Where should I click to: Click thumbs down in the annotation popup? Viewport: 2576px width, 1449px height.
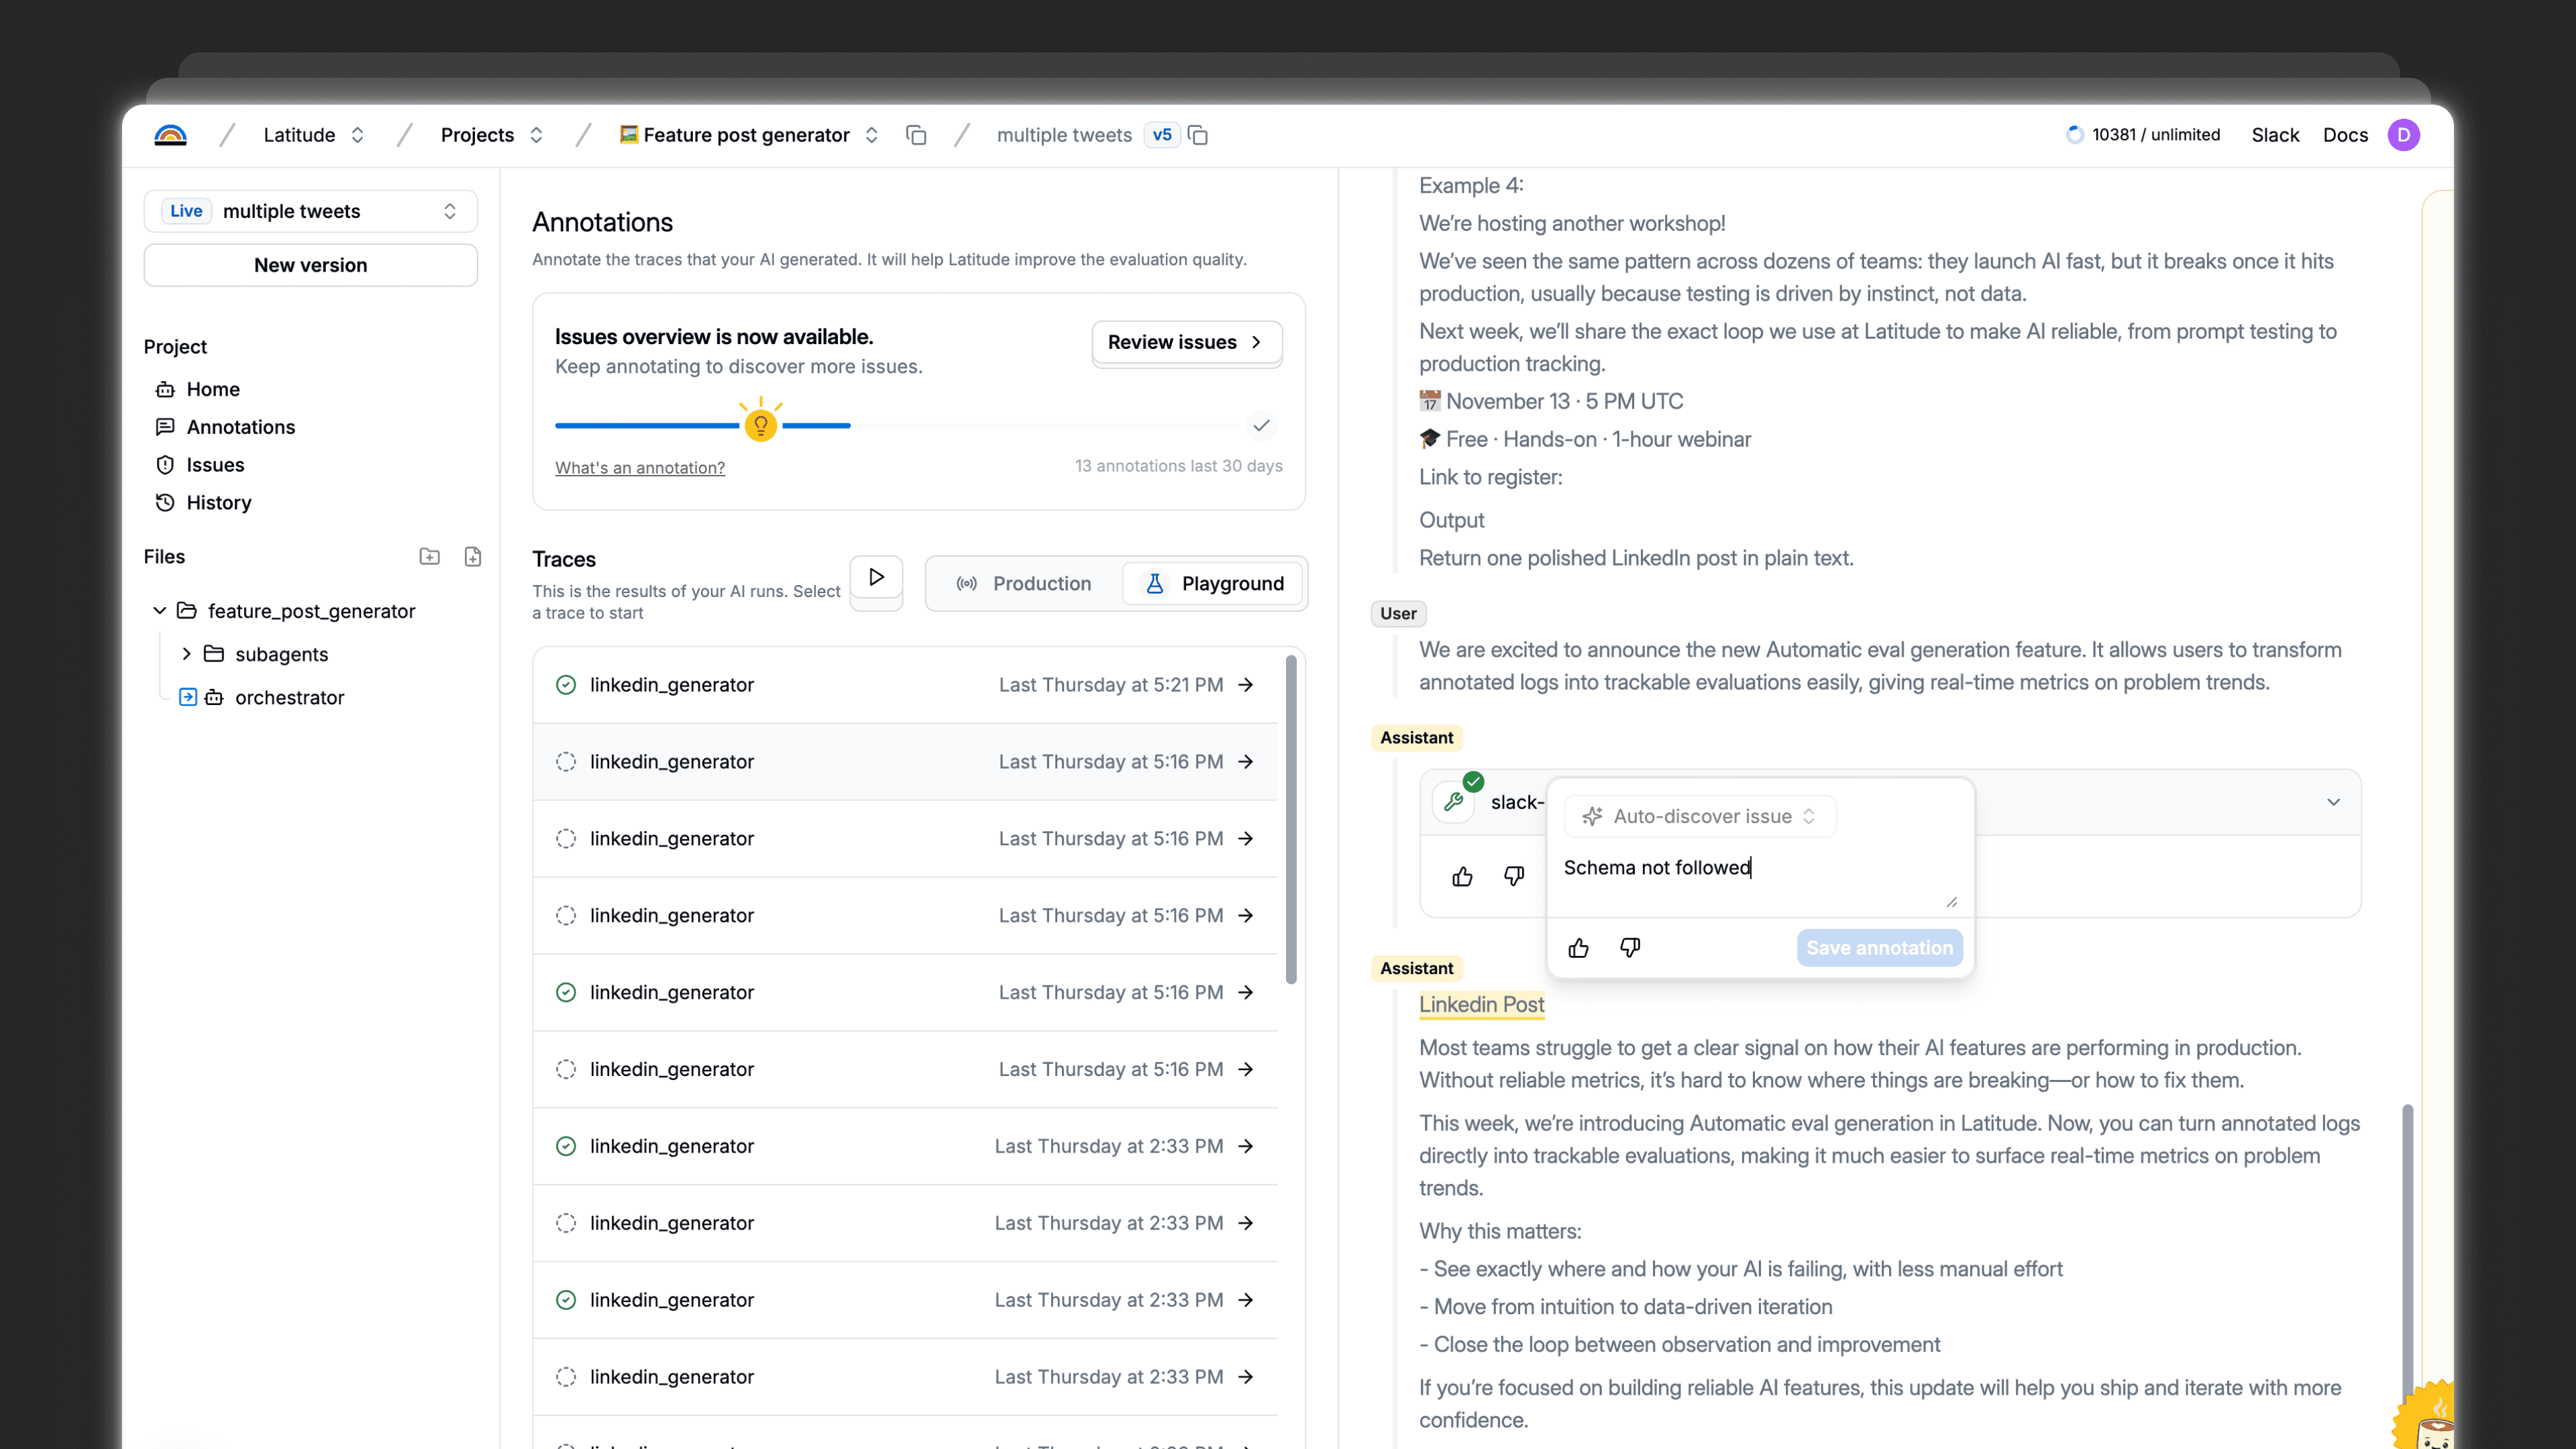pos(1630,947)
